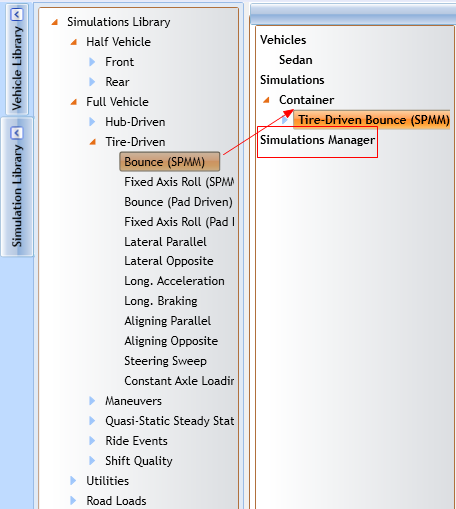
Task: Collapse the Simulation Library side panel arrow
Action: point(16,133)
